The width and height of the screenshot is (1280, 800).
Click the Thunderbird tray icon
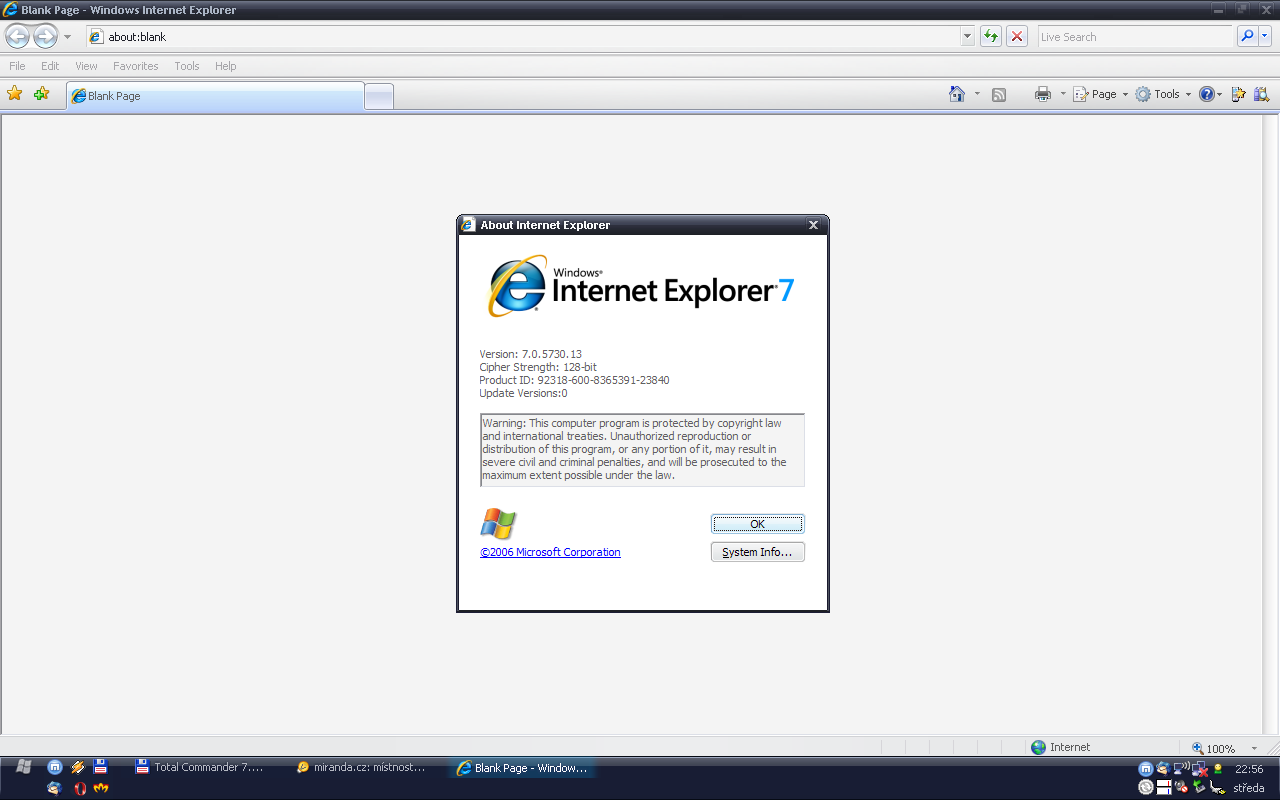1163,768
